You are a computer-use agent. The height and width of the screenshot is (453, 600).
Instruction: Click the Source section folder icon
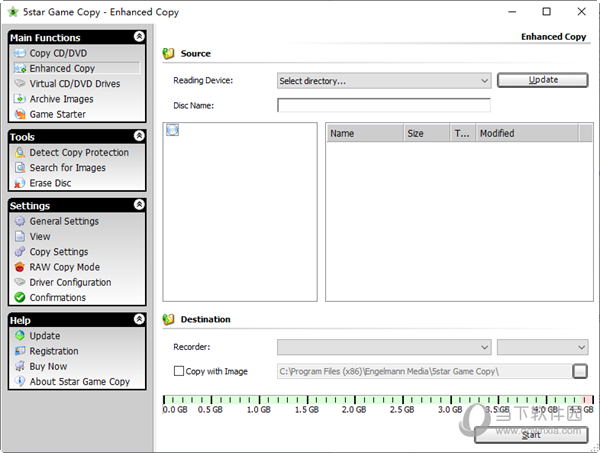[168, 53]
